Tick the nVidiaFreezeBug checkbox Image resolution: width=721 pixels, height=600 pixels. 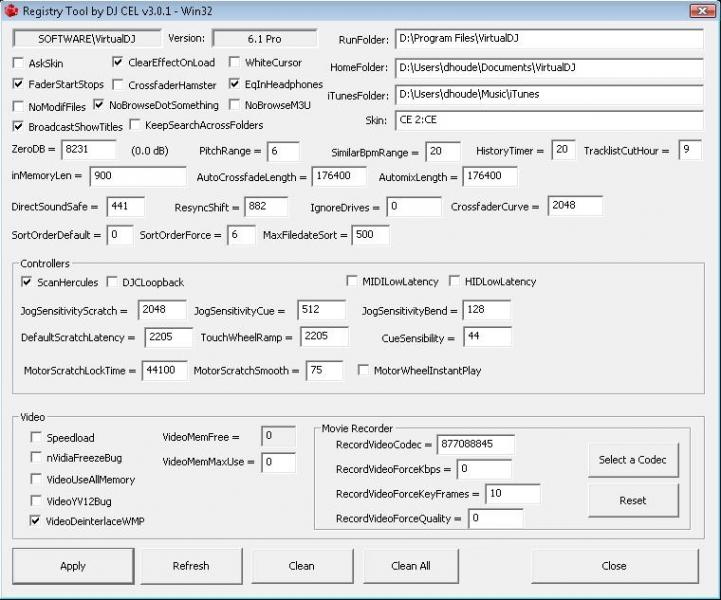(x=36, y=457)
